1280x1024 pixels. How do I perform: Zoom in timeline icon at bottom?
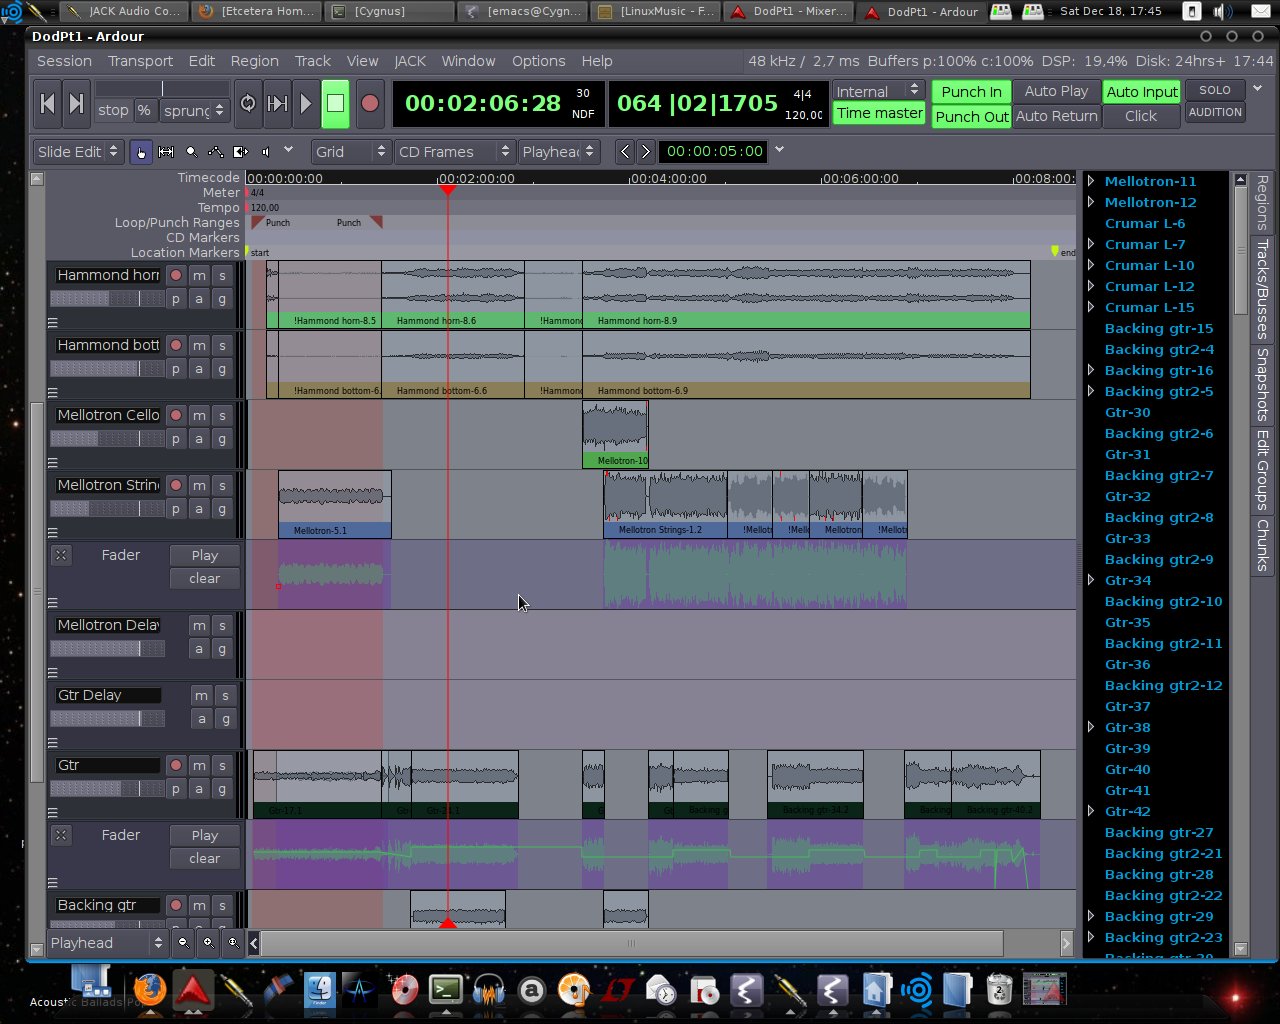point(208,942)
